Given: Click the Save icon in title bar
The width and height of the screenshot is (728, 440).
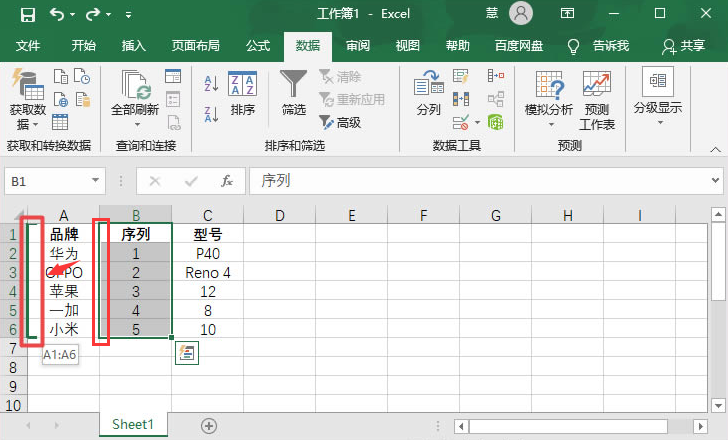Looking at the screenshot, I should pyautogui.click(x=28, y=15).
